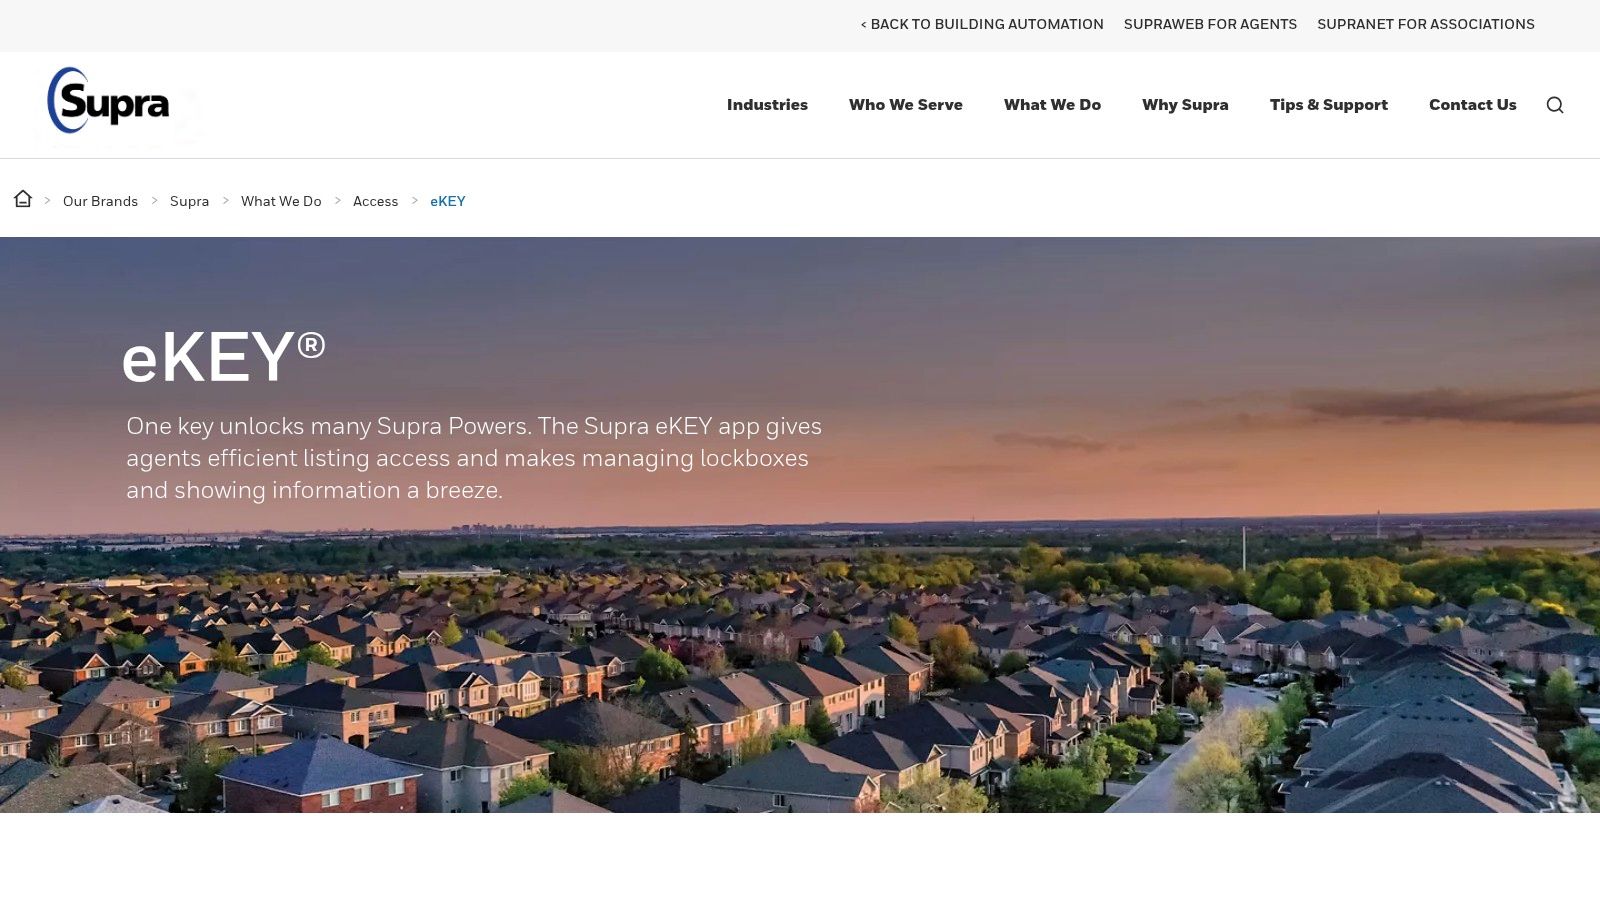The height and width of the screenshot is (900, 1600).
Task: Select the Our Brands breadcrumb
Action: 100,201
